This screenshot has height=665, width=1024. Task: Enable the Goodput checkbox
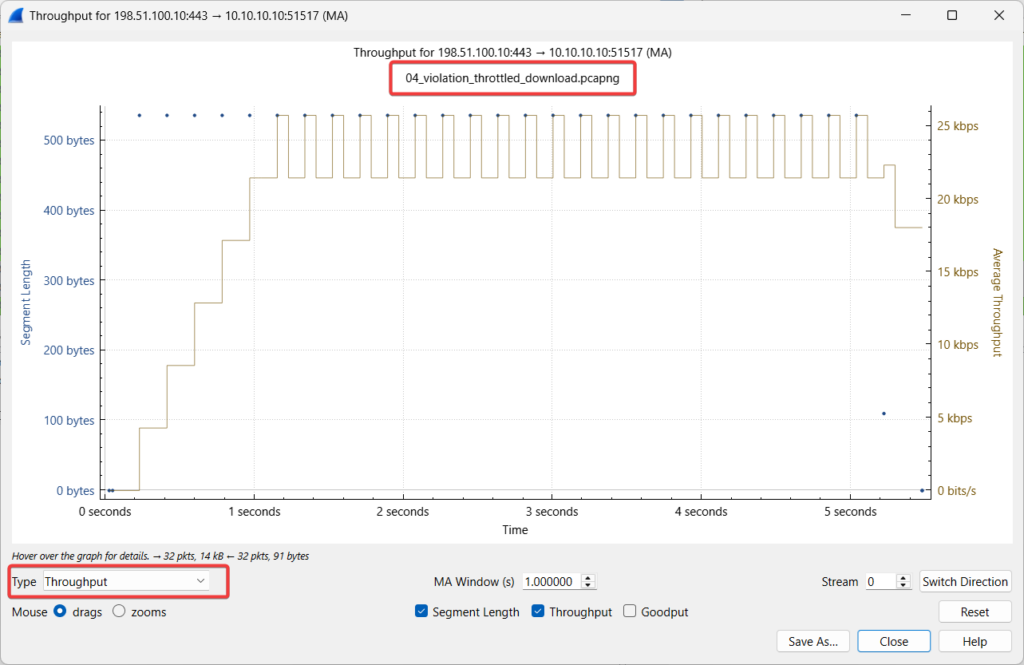630,612
